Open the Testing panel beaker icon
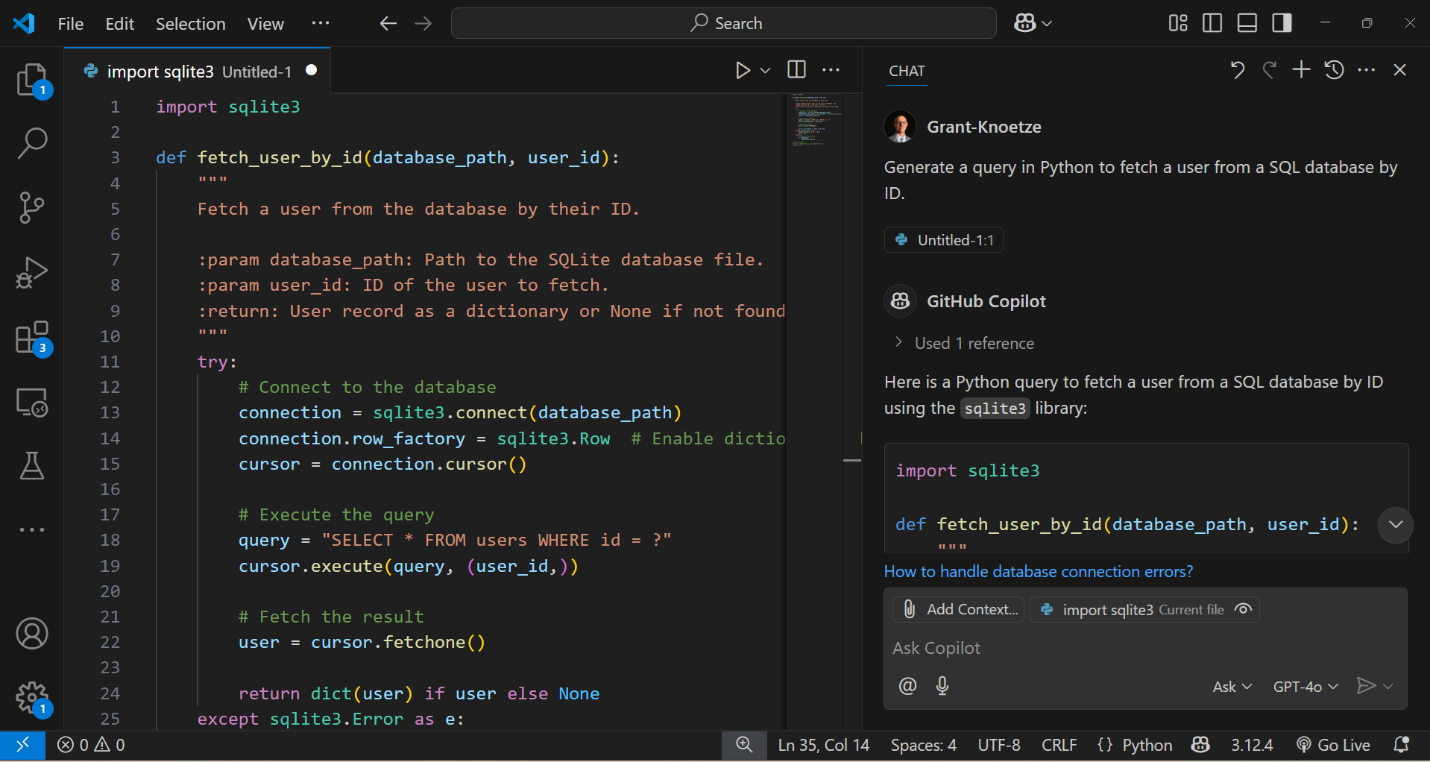This screenshot has height=762, width=1430. (x=32, y=465)
